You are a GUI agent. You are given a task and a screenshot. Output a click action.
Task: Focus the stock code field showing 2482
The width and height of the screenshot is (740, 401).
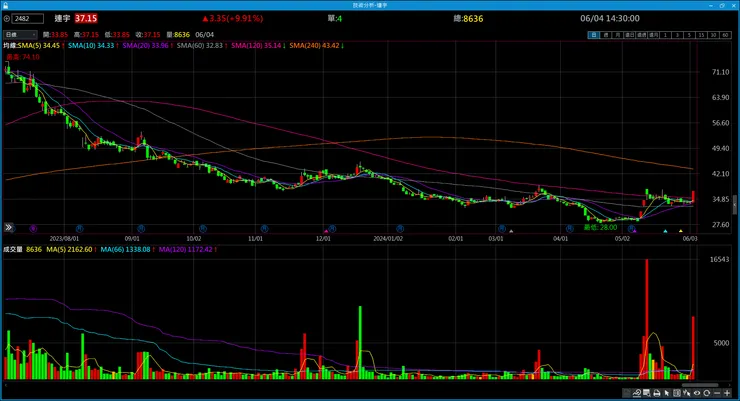click(x=28, y=19)
